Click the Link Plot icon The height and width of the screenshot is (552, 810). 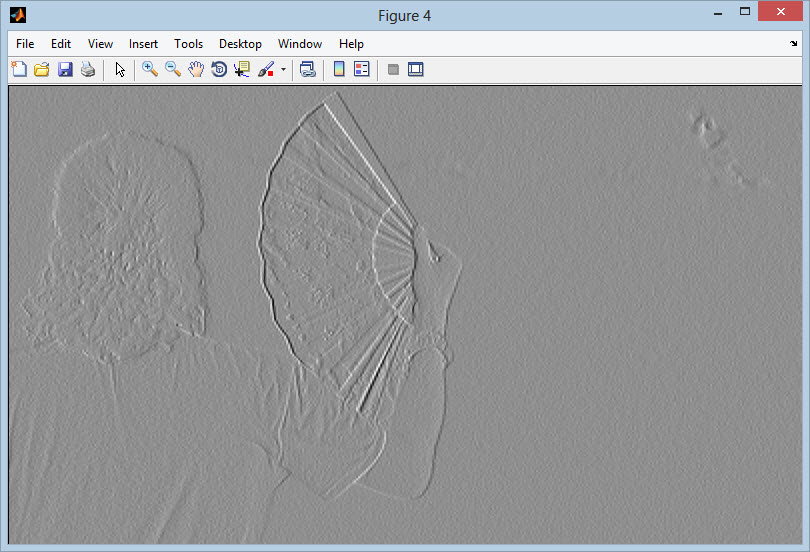pyautogui.click(x=308, y=69)
